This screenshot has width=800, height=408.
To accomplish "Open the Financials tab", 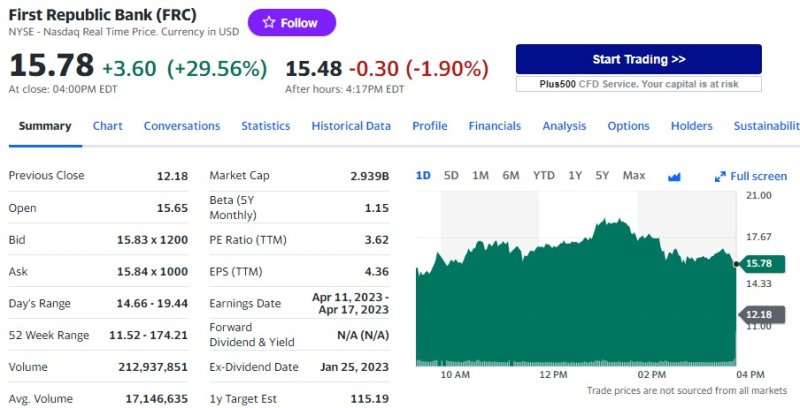I will click(x=495, y=126).
